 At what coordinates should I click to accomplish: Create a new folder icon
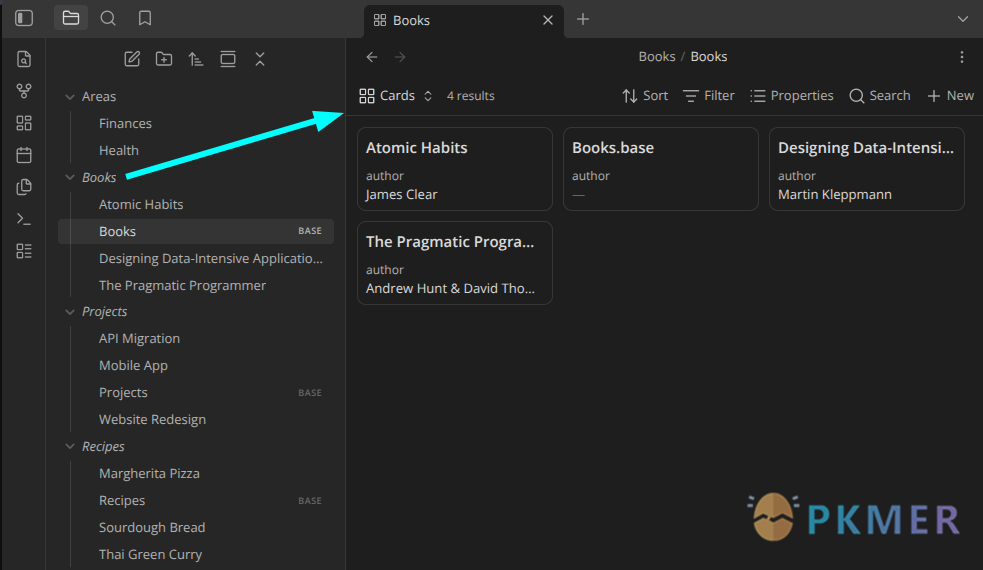tap(164, 59)
